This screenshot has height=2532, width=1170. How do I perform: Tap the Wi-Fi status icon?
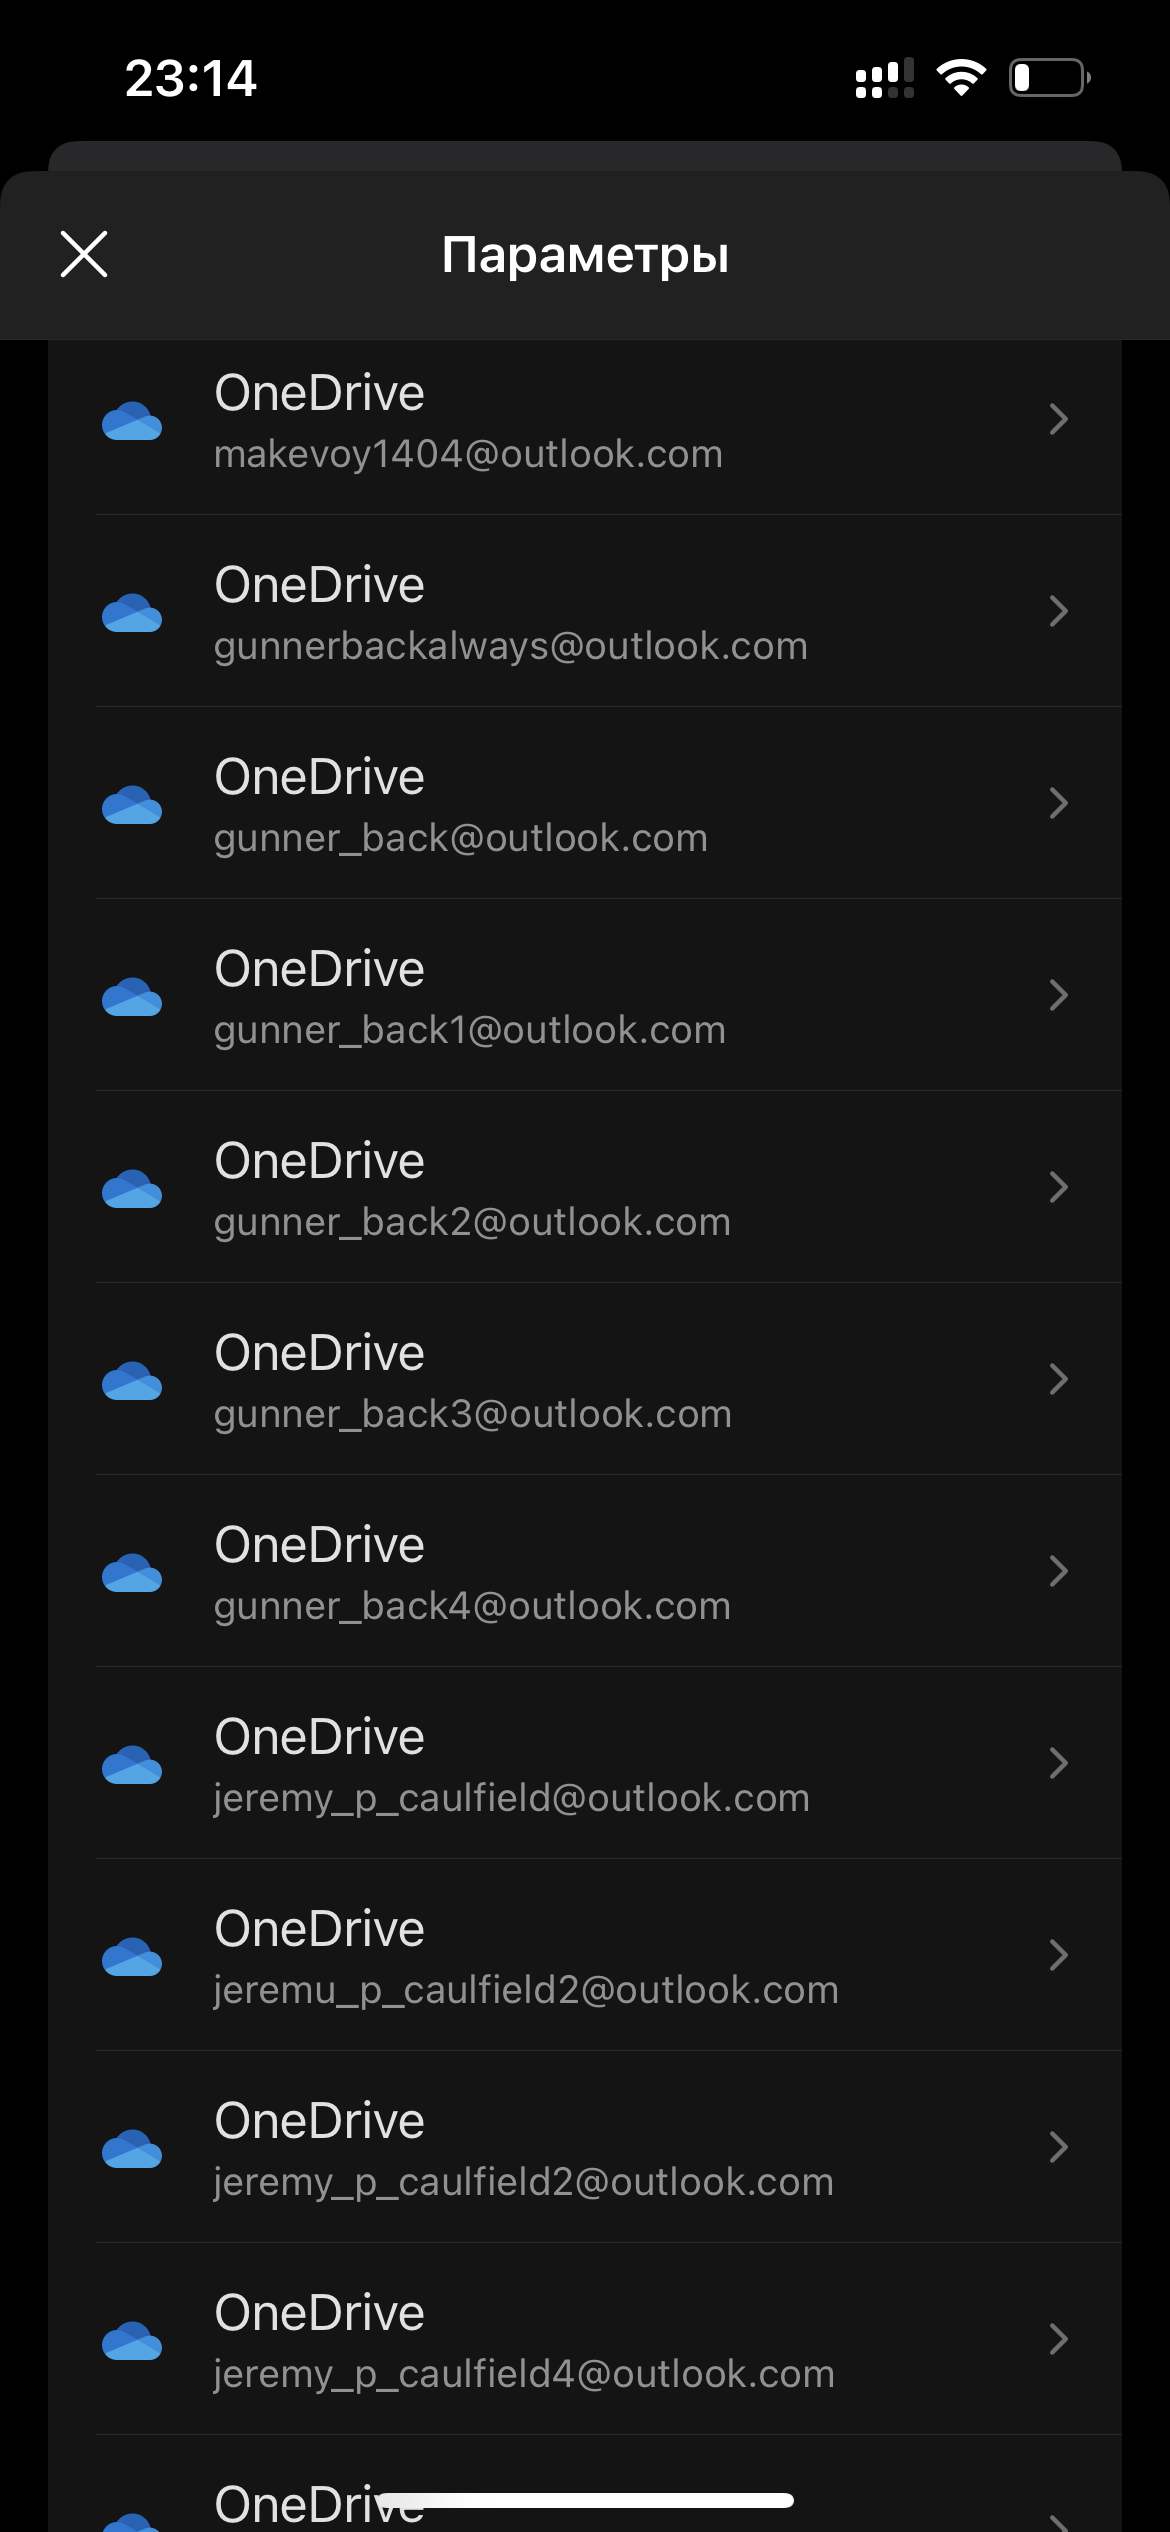point(961,77)
